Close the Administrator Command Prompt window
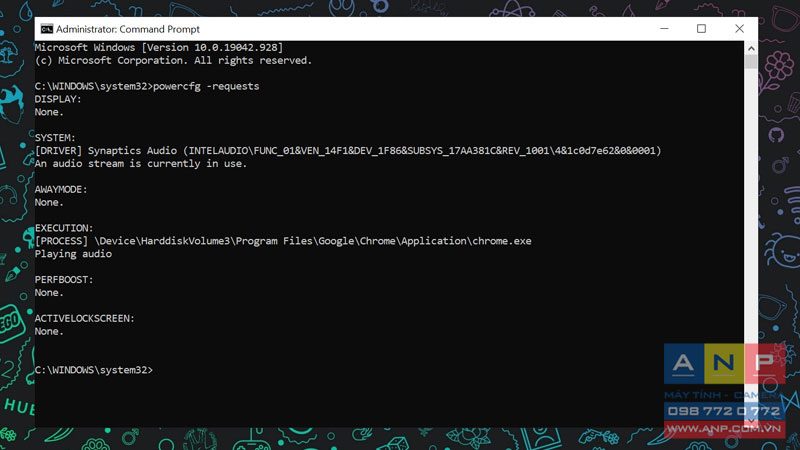 coord(739,29)
